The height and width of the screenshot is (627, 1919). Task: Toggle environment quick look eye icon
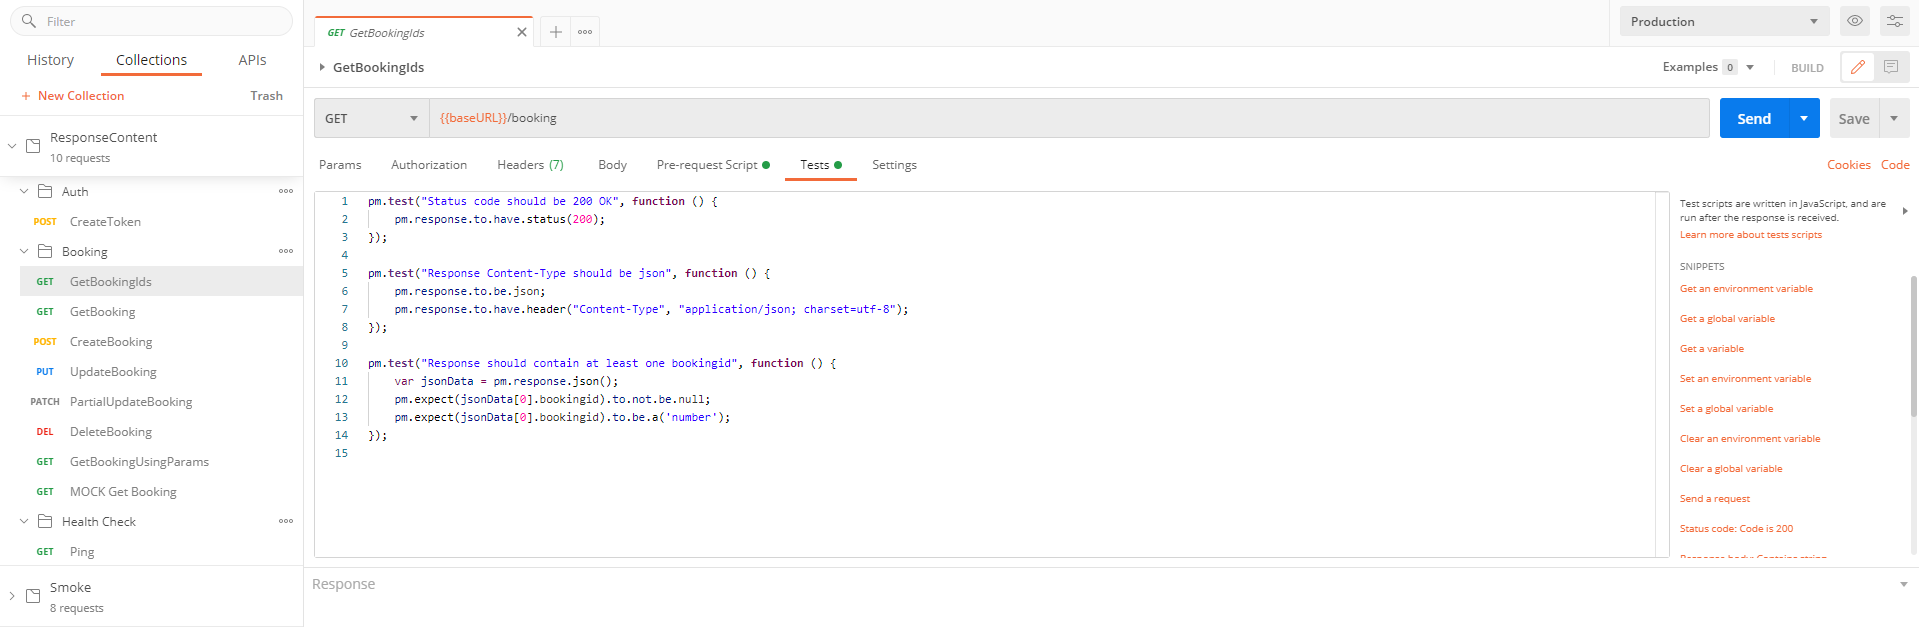(x=1855, y=21)
